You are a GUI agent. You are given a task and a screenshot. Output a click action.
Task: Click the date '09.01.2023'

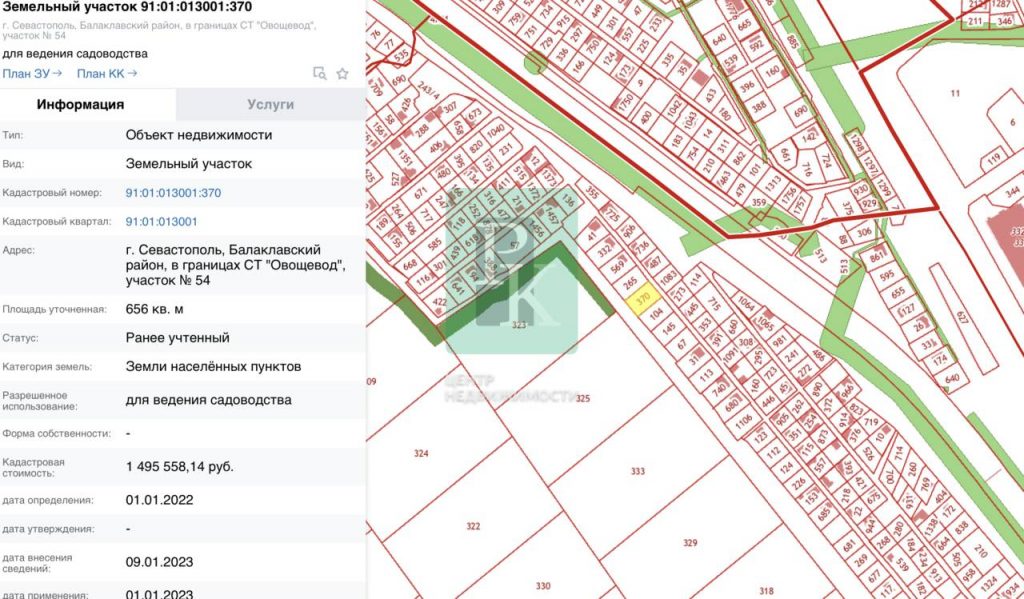tap(159, 562)
